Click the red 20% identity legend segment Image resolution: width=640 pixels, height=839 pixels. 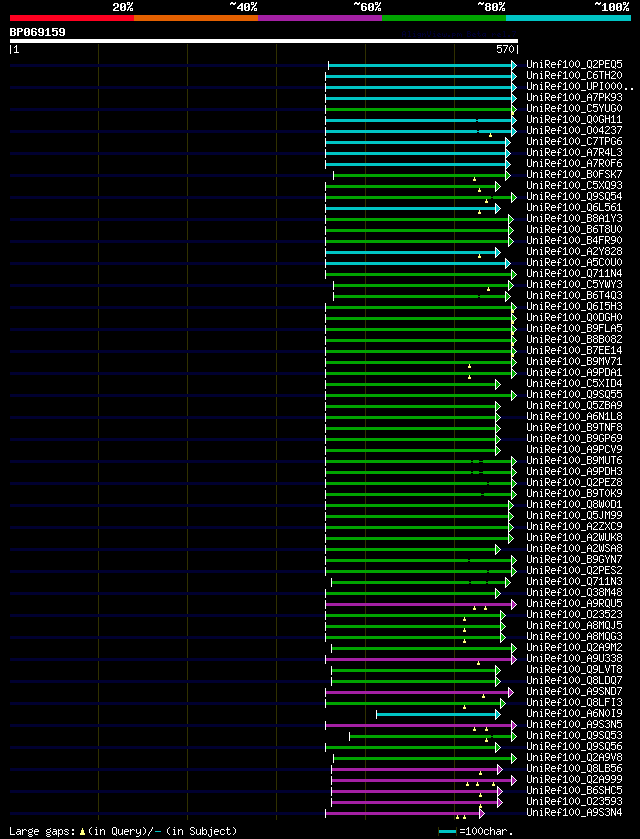click(x=72, y=18)
